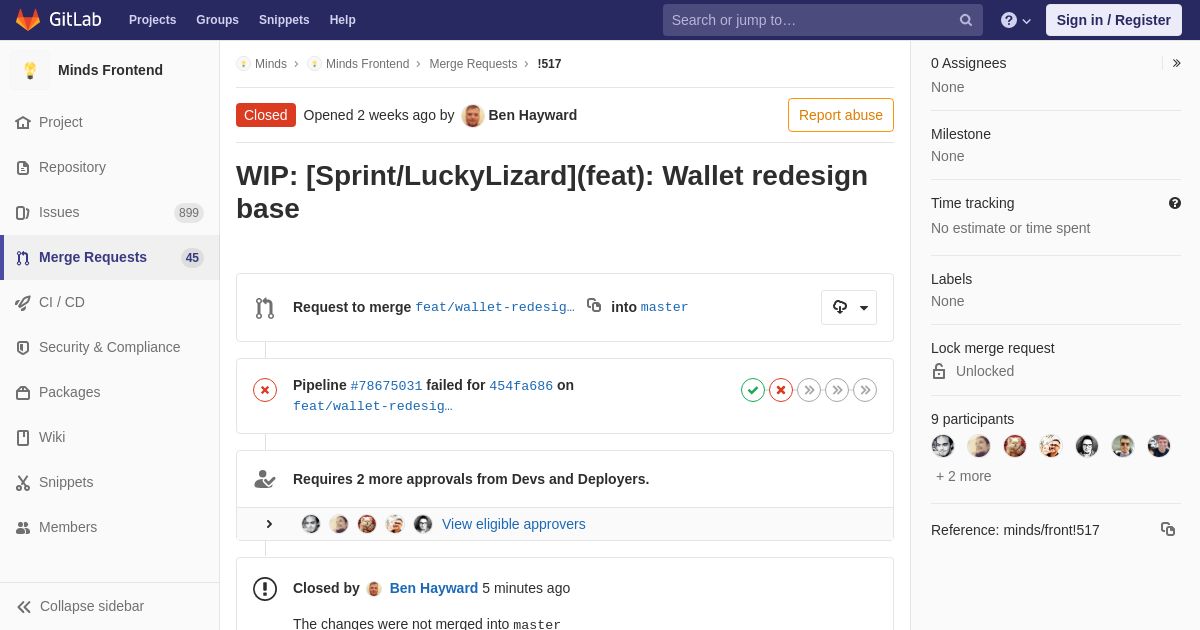Screen dimensions: 1200x630
Task: Open commit 454fa686 link
Action: point(521,386)
